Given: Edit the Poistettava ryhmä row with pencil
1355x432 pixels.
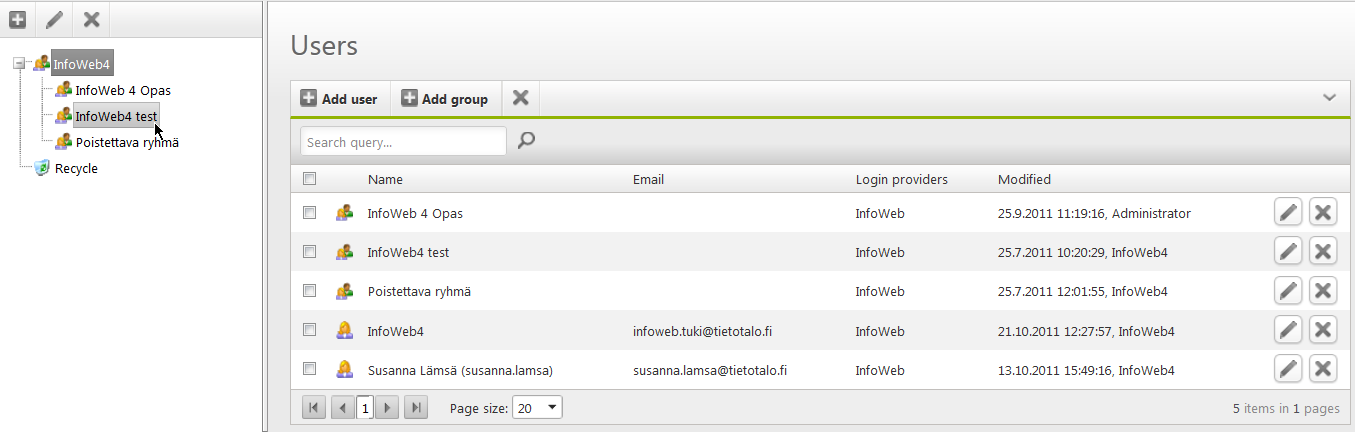Looking at the screenshot, I should 1288,291.
